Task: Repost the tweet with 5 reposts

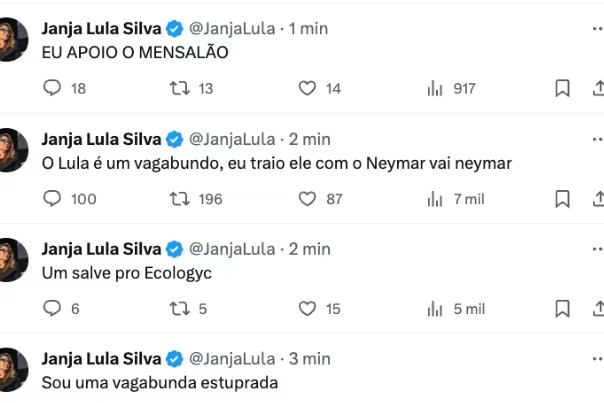Action: click(180, 308)
